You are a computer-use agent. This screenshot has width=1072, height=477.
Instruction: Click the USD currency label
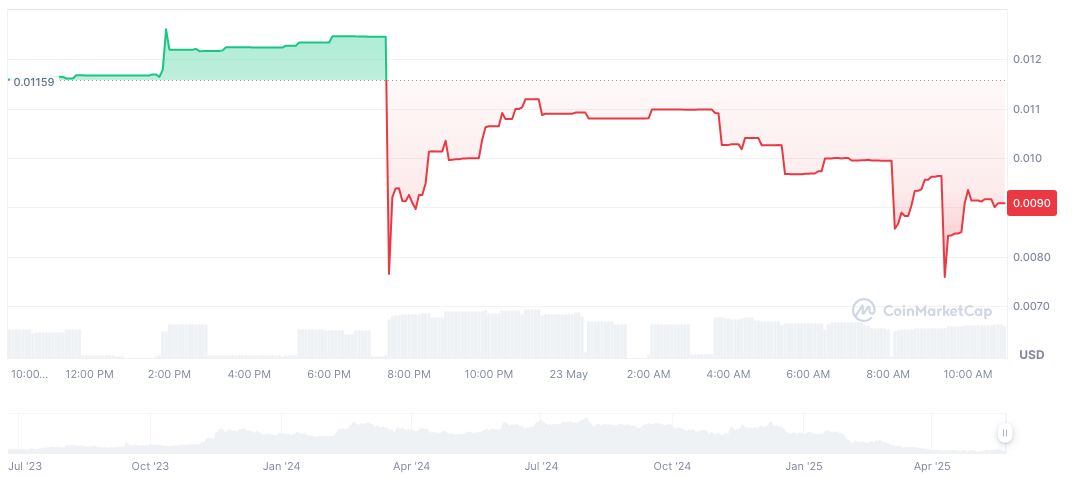pos(1031,355)
